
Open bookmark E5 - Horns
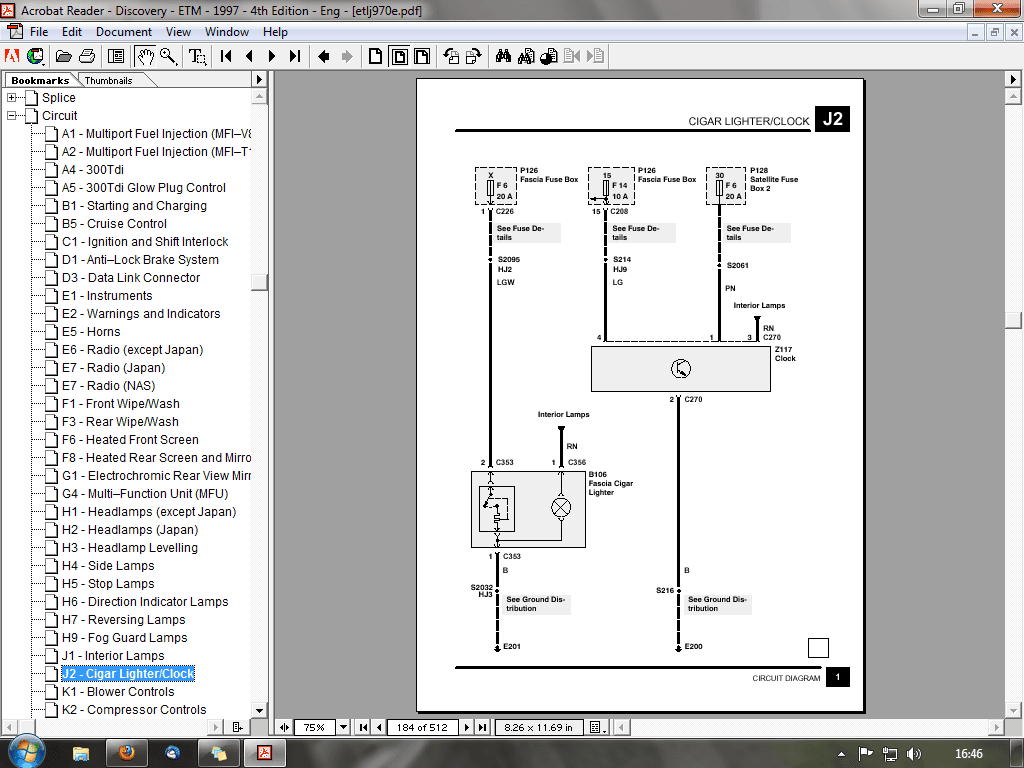pyautogui.click(x=91, y=332)
